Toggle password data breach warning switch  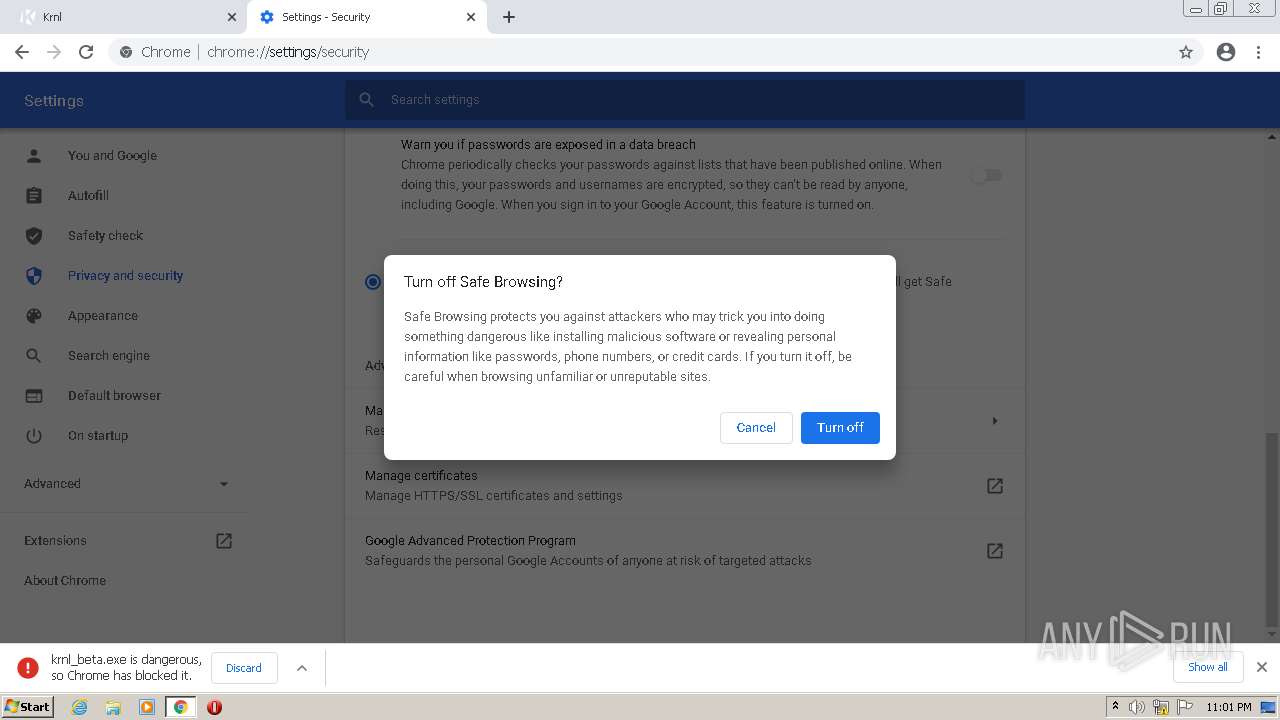(986, 175)
